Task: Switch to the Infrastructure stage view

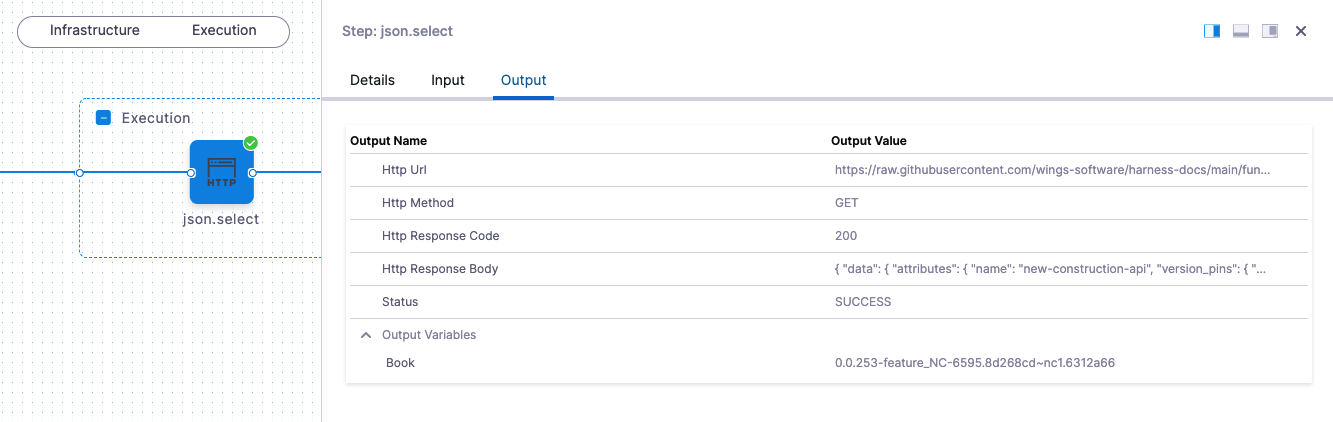Action: click(95, 30)
